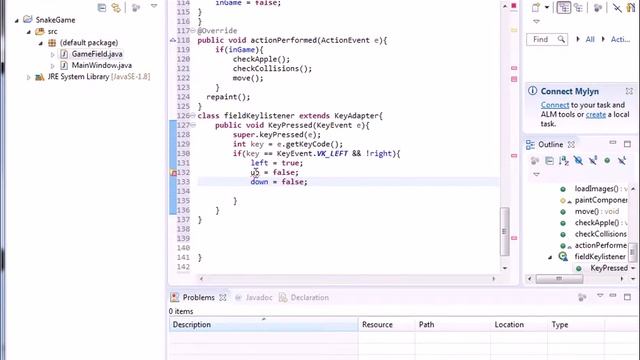Select the SnakeGame project
The height and width of the screenshot is (360, 640).
click(x=55, y=20)
